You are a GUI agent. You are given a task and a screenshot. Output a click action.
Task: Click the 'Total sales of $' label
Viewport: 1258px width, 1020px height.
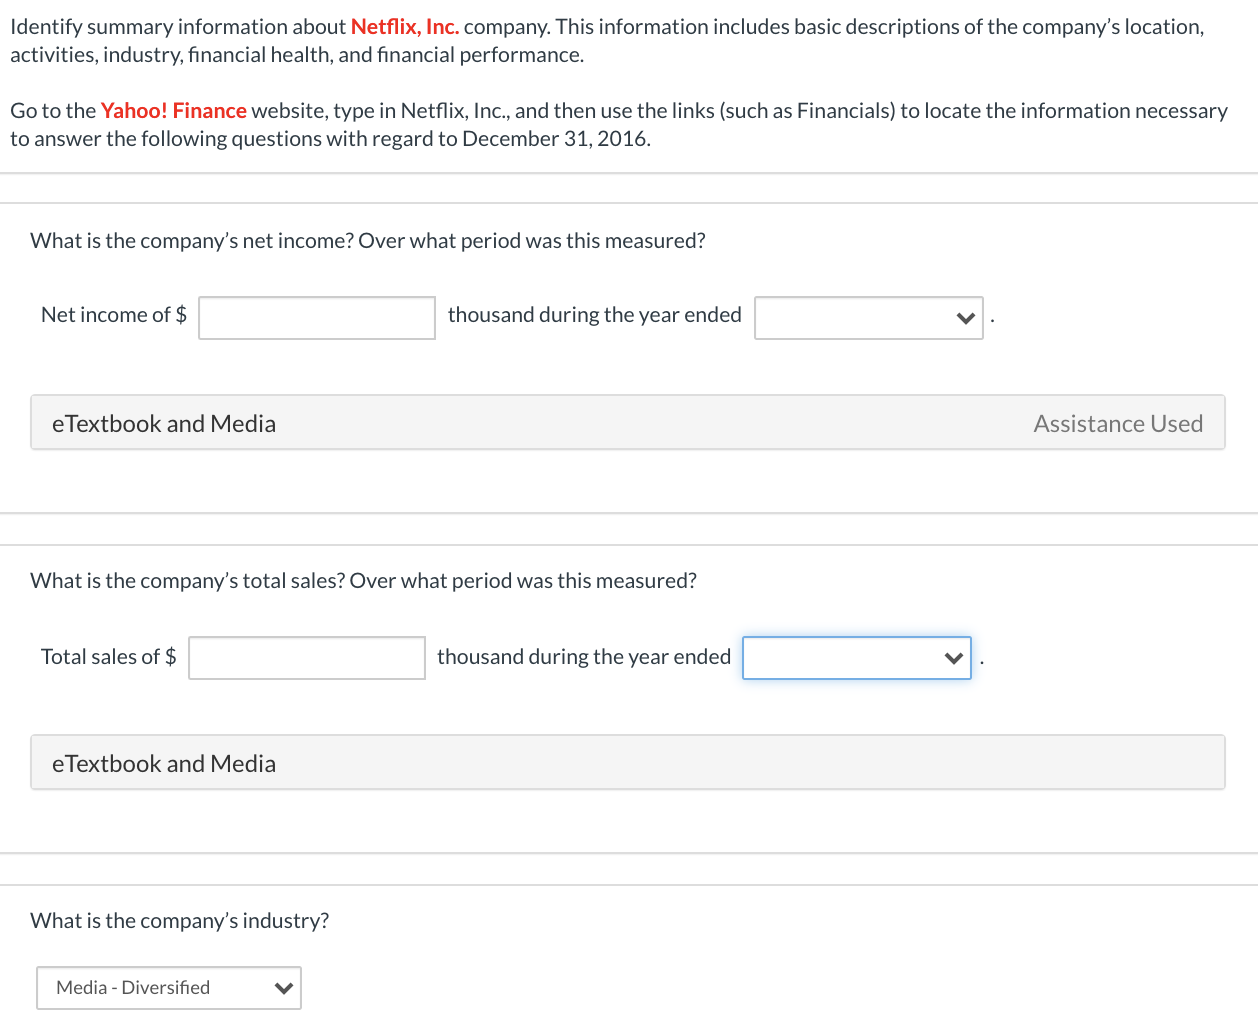pyautogui.click(x=109, y=657)
